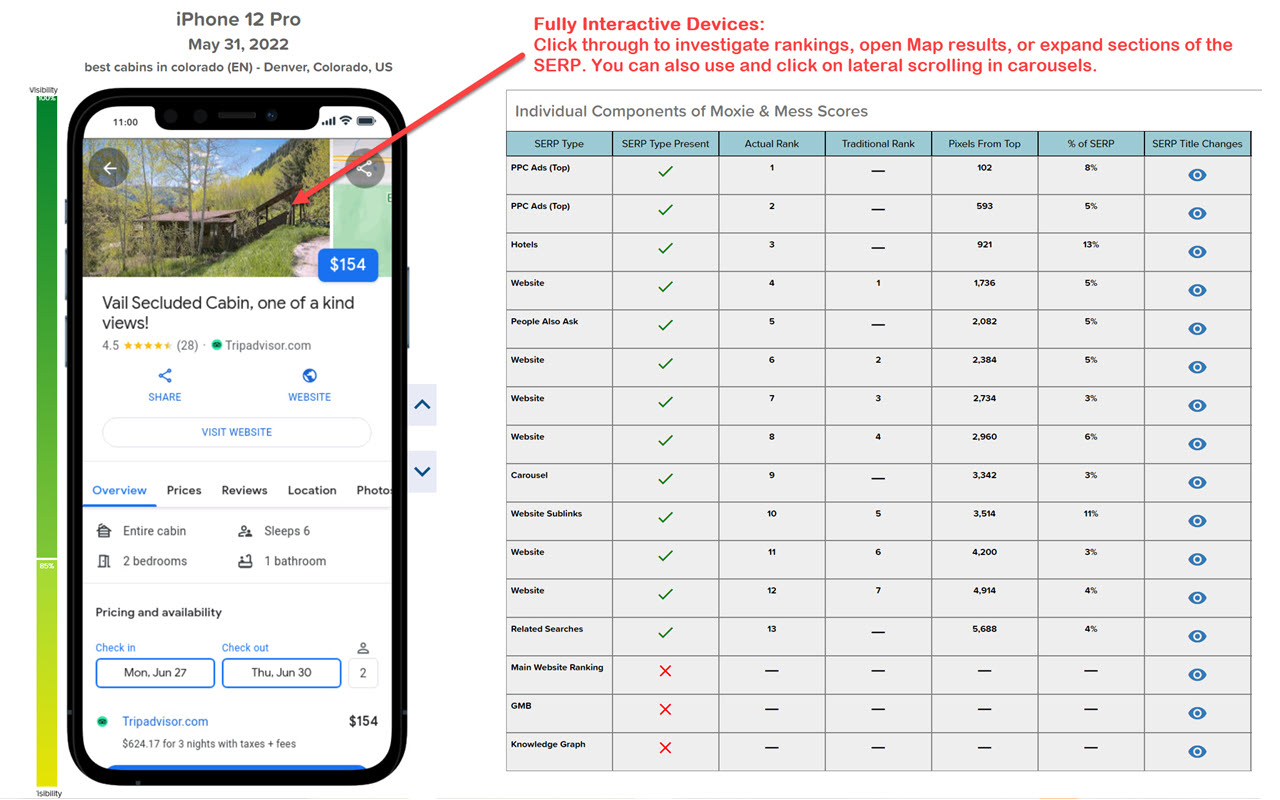Screen dimensions: 1280x800
Task: Click the up chevron beside the phone
Action: (x=422, y=405)
